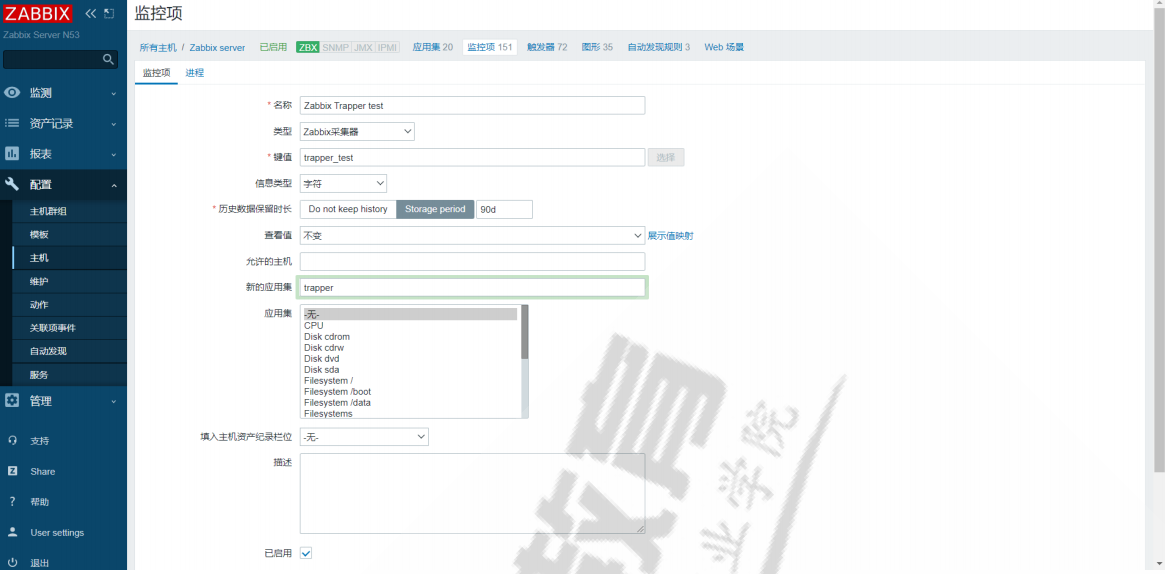
Task: Expand the 监测 menu chevron
Action: 114,94
